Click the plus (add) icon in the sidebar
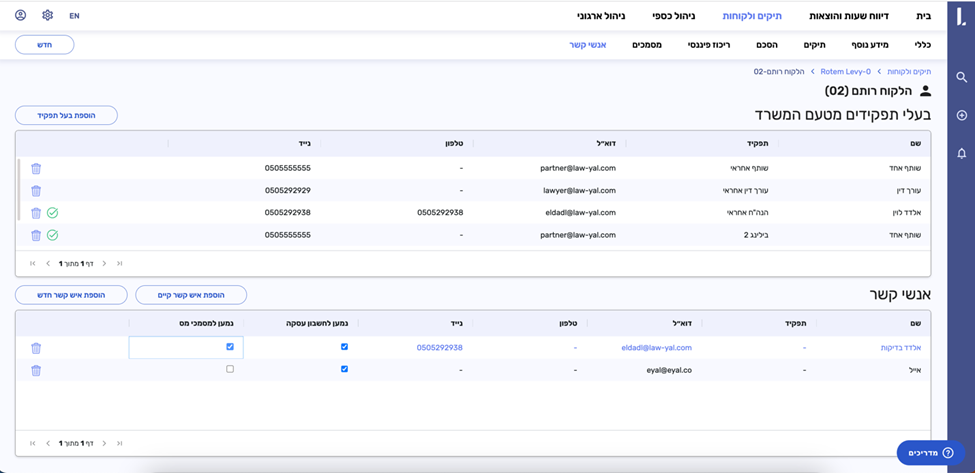 pyautogui.click(x=961, y=115)
